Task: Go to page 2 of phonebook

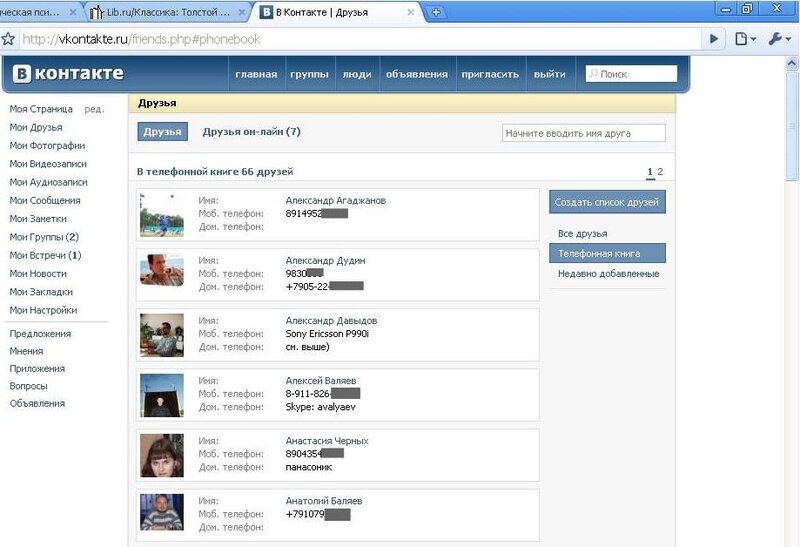Action: [x=660, y=172]
